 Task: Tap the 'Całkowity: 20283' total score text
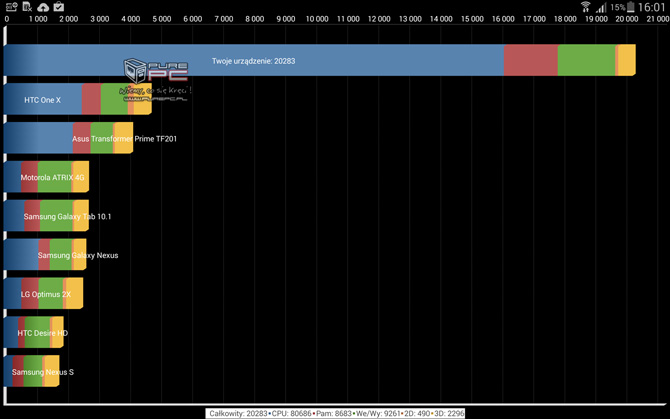(238, 413)
